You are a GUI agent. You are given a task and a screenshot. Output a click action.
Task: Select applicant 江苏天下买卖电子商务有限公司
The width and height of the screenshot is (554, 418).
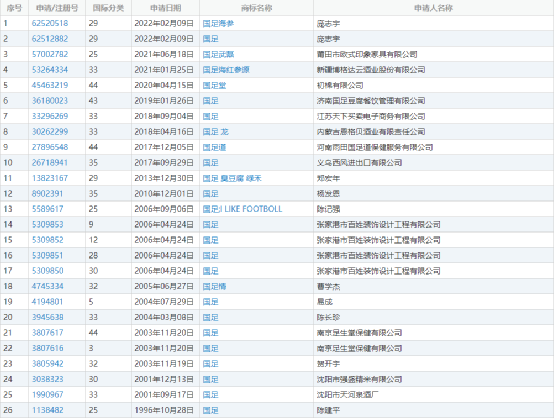pyautogui.click(x=371, y=116)
